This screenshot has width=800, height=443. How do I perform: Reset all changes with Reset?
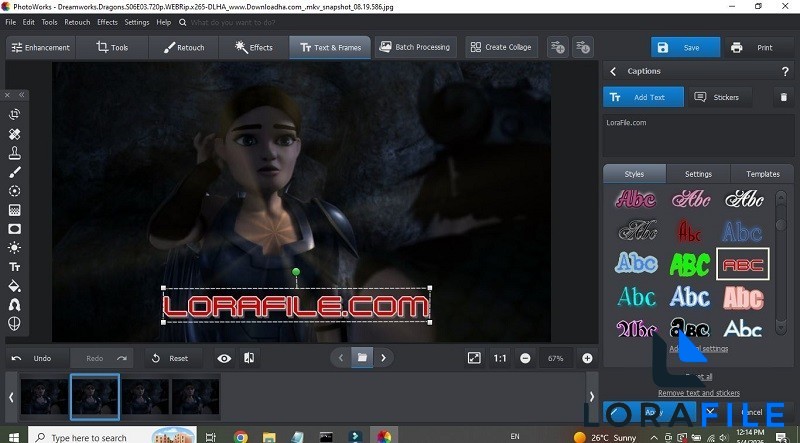tap(172, 358)
